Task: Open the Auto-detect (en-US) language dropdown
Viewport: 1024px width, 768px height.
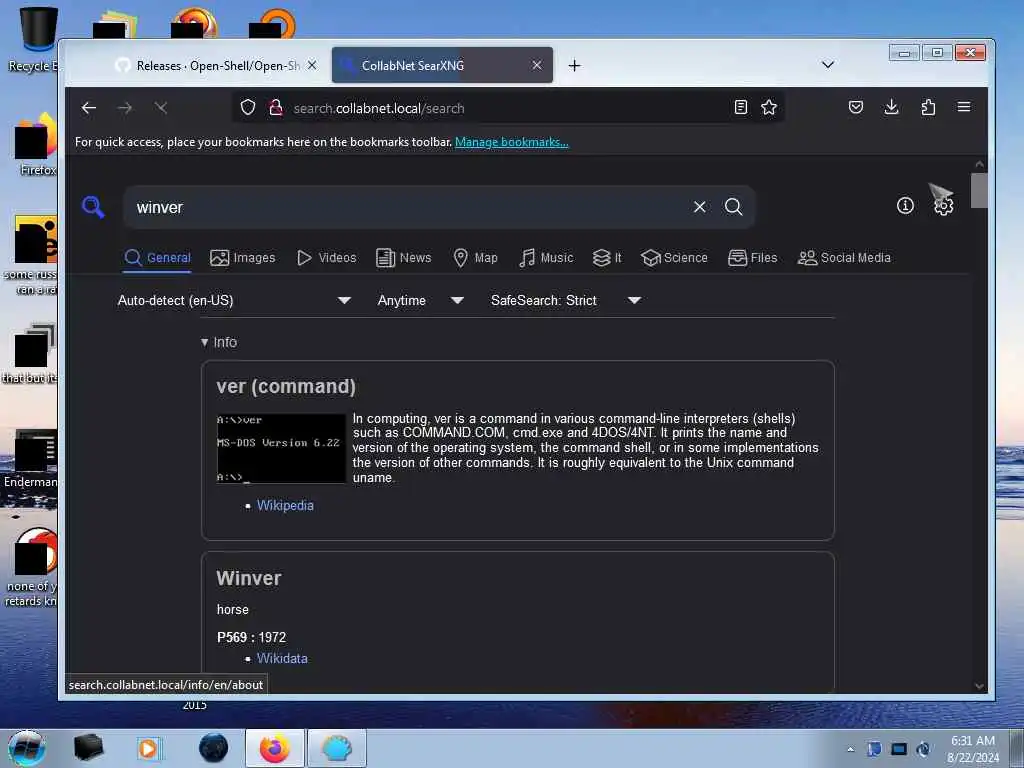Action: coord(234,300)
